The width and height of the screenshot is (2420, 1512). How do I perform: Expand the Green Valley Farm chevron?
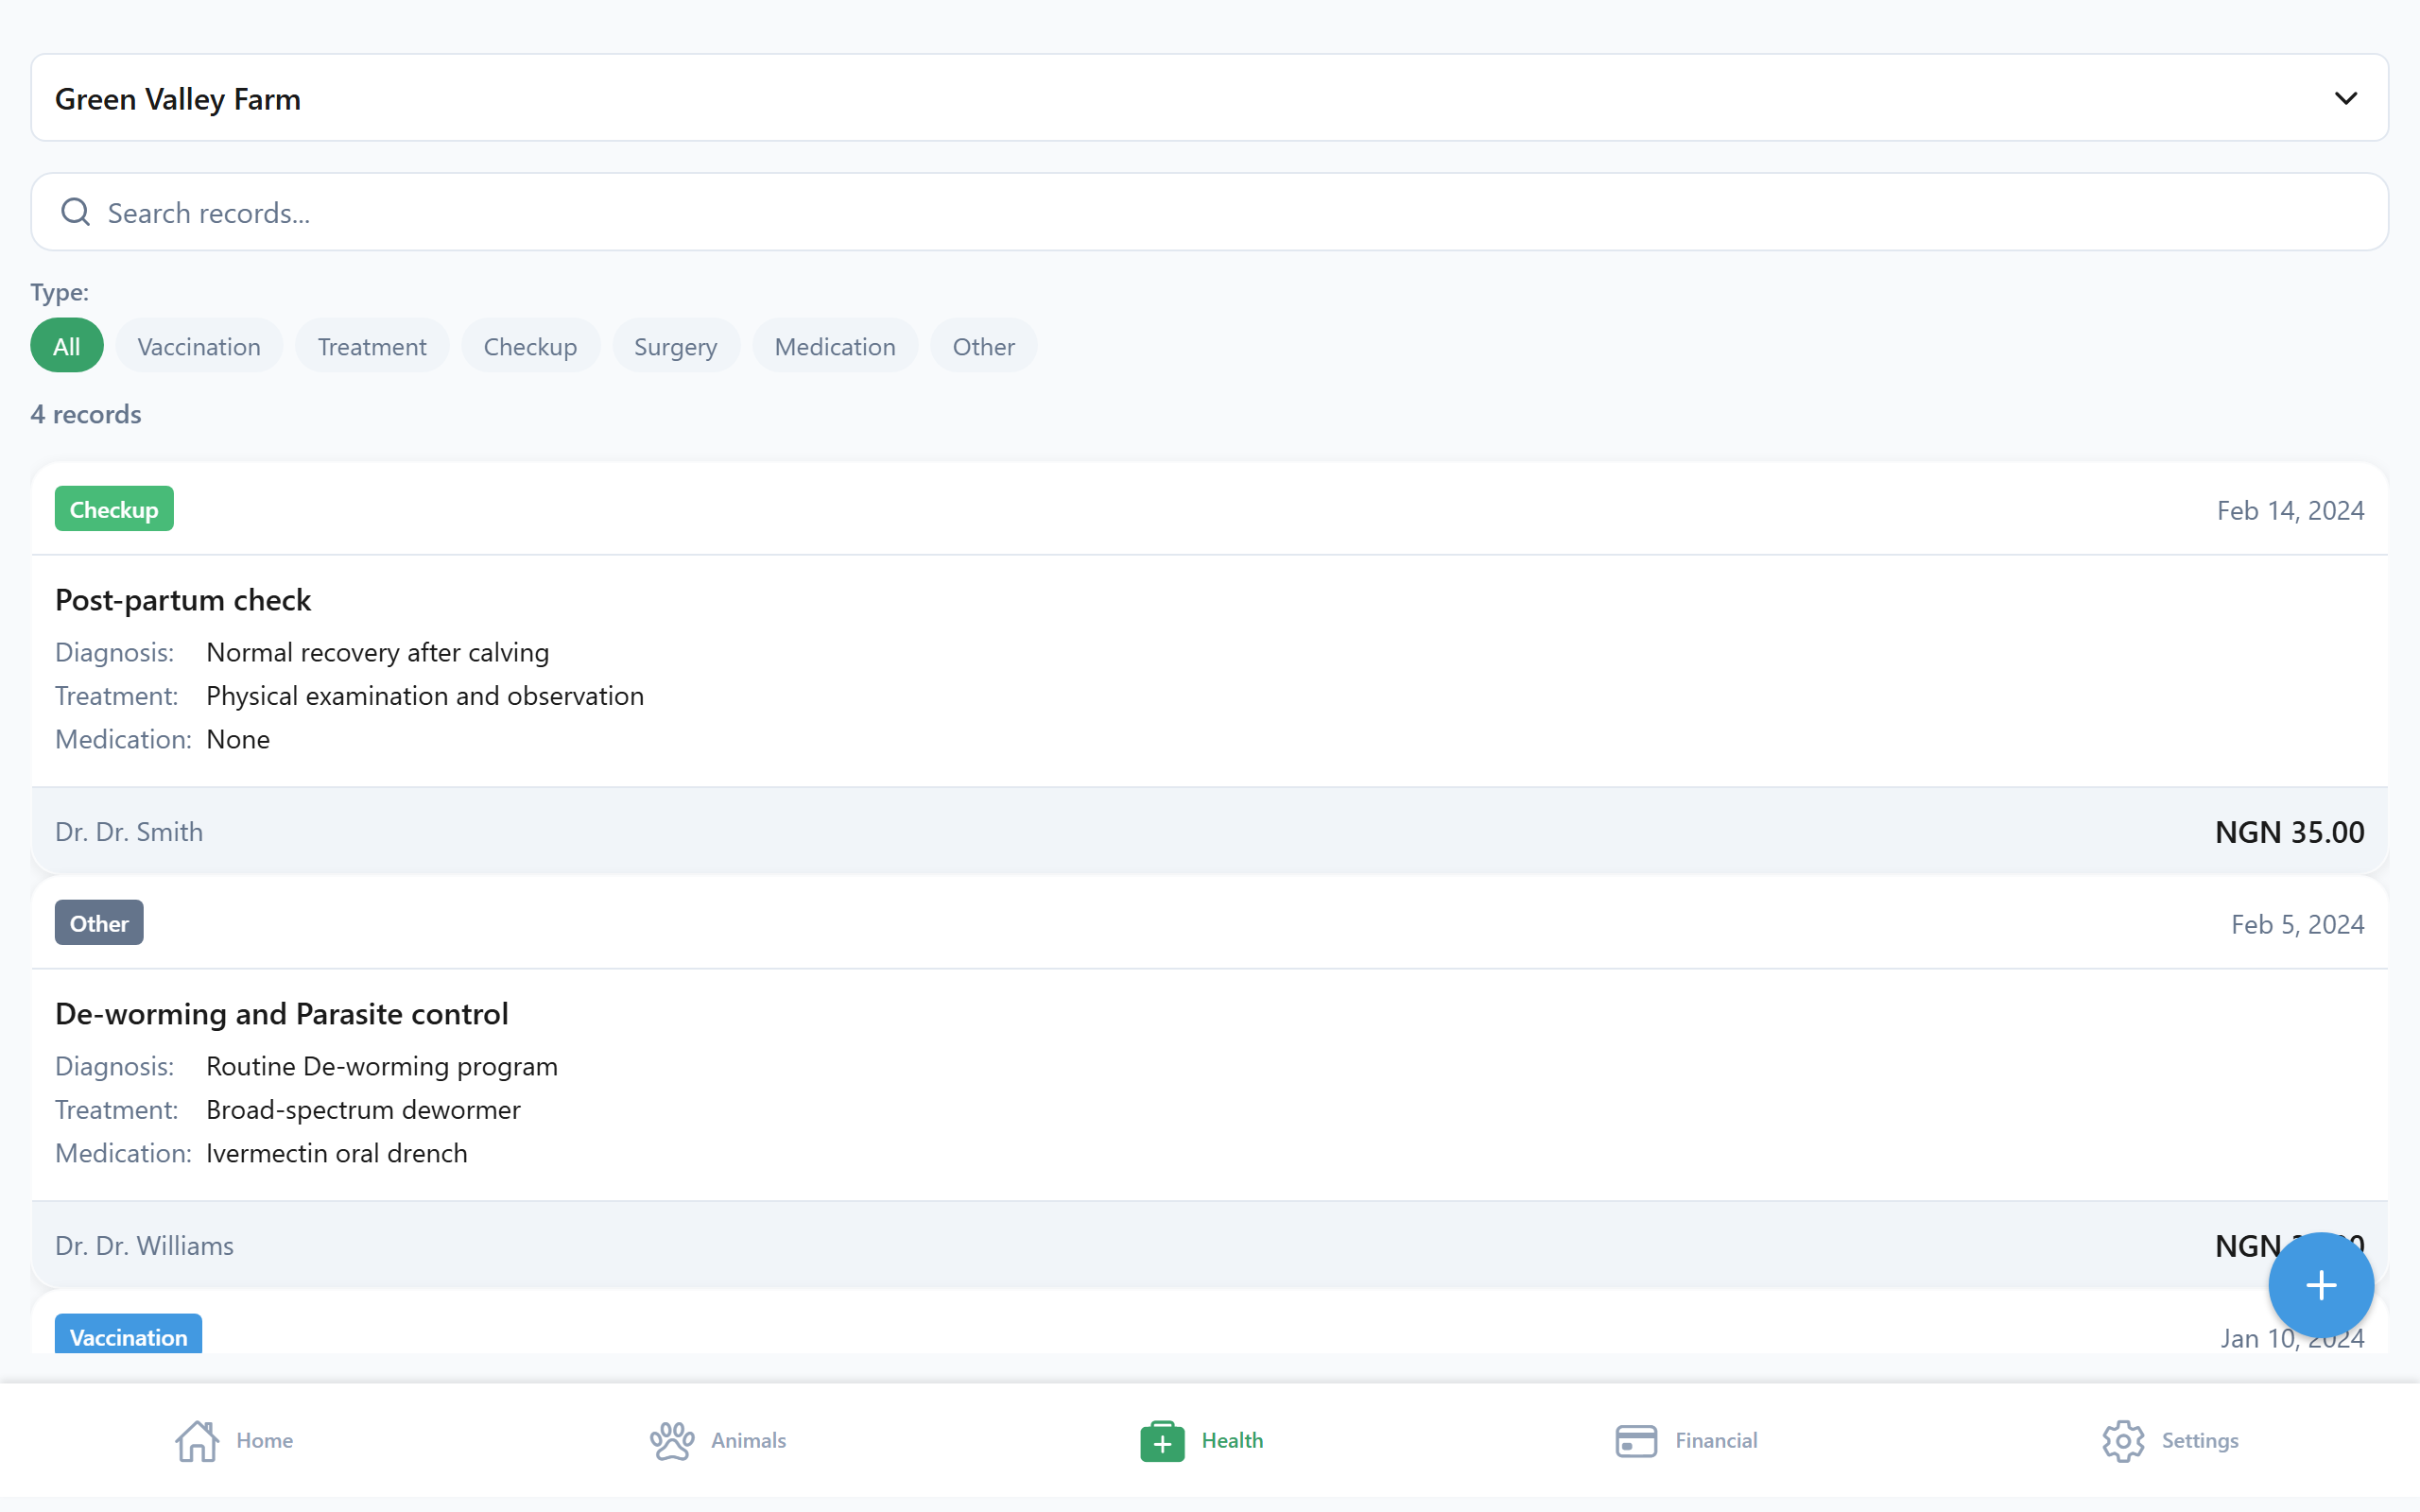(x=2345, y=98)
